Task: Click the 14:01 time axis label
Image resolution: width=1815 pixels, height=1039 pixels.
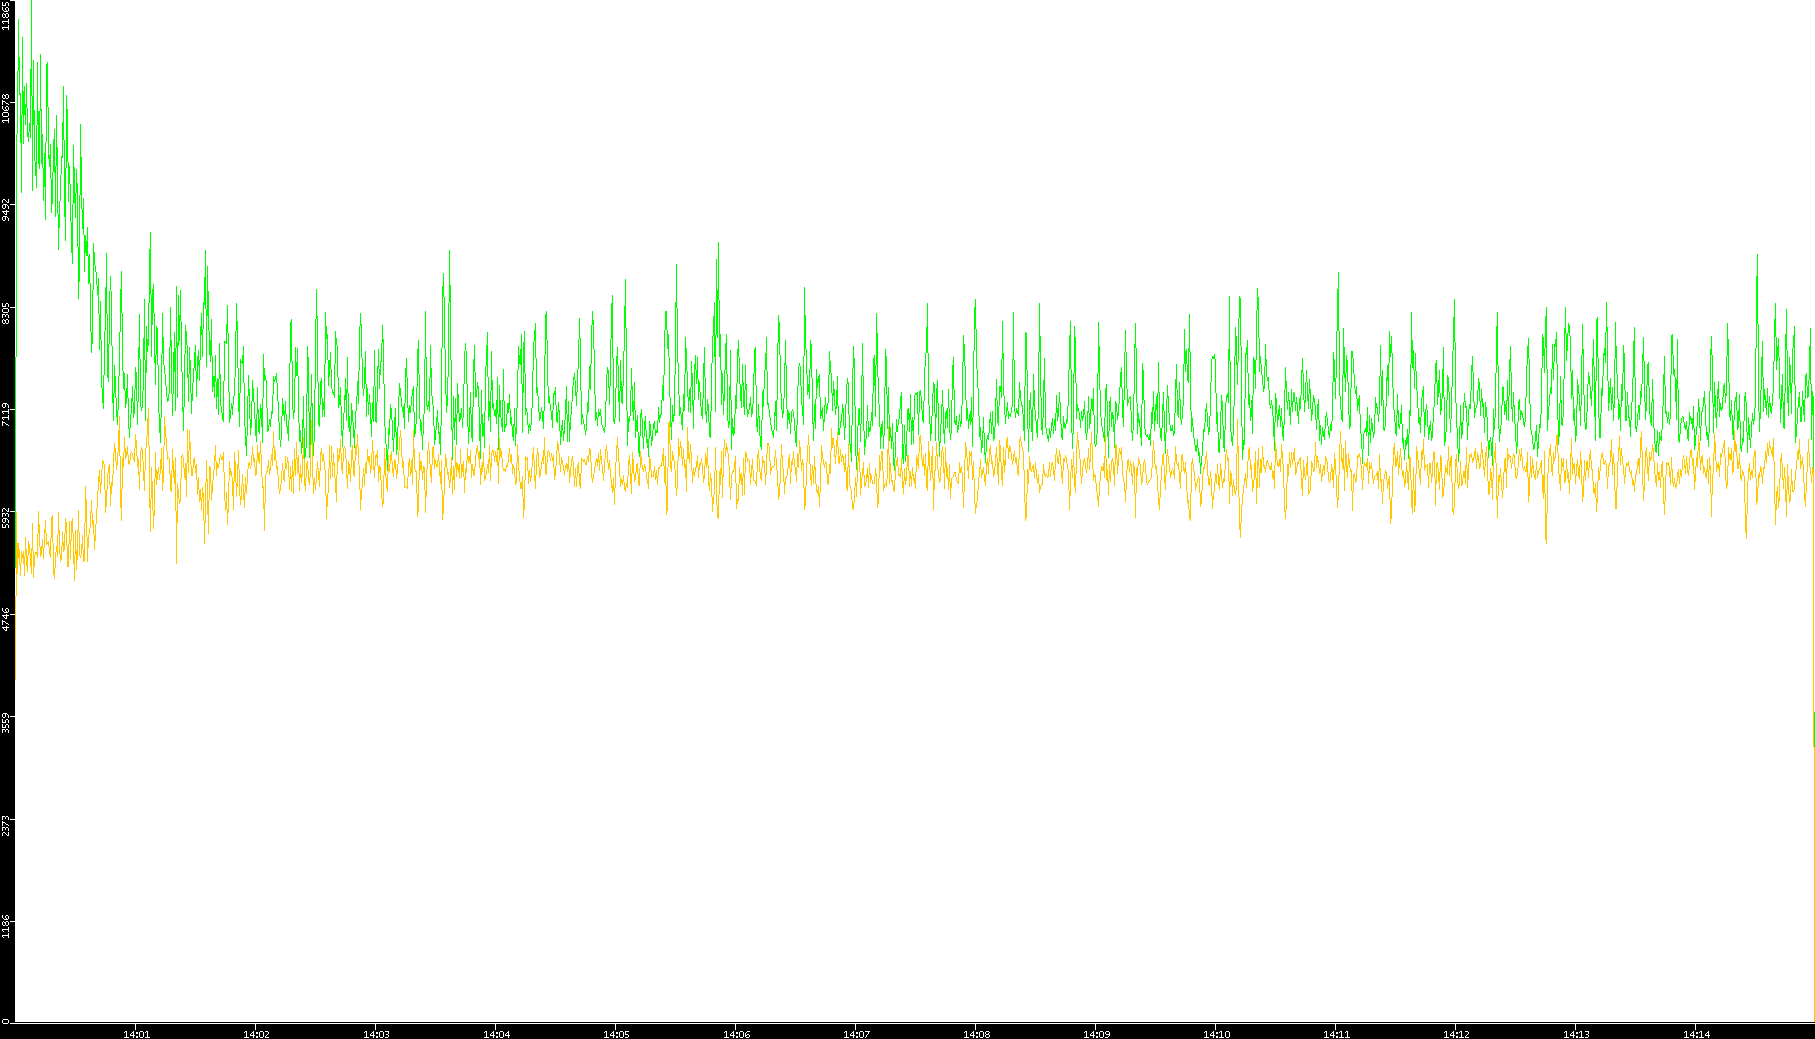Action: [x=136, y=1033]
